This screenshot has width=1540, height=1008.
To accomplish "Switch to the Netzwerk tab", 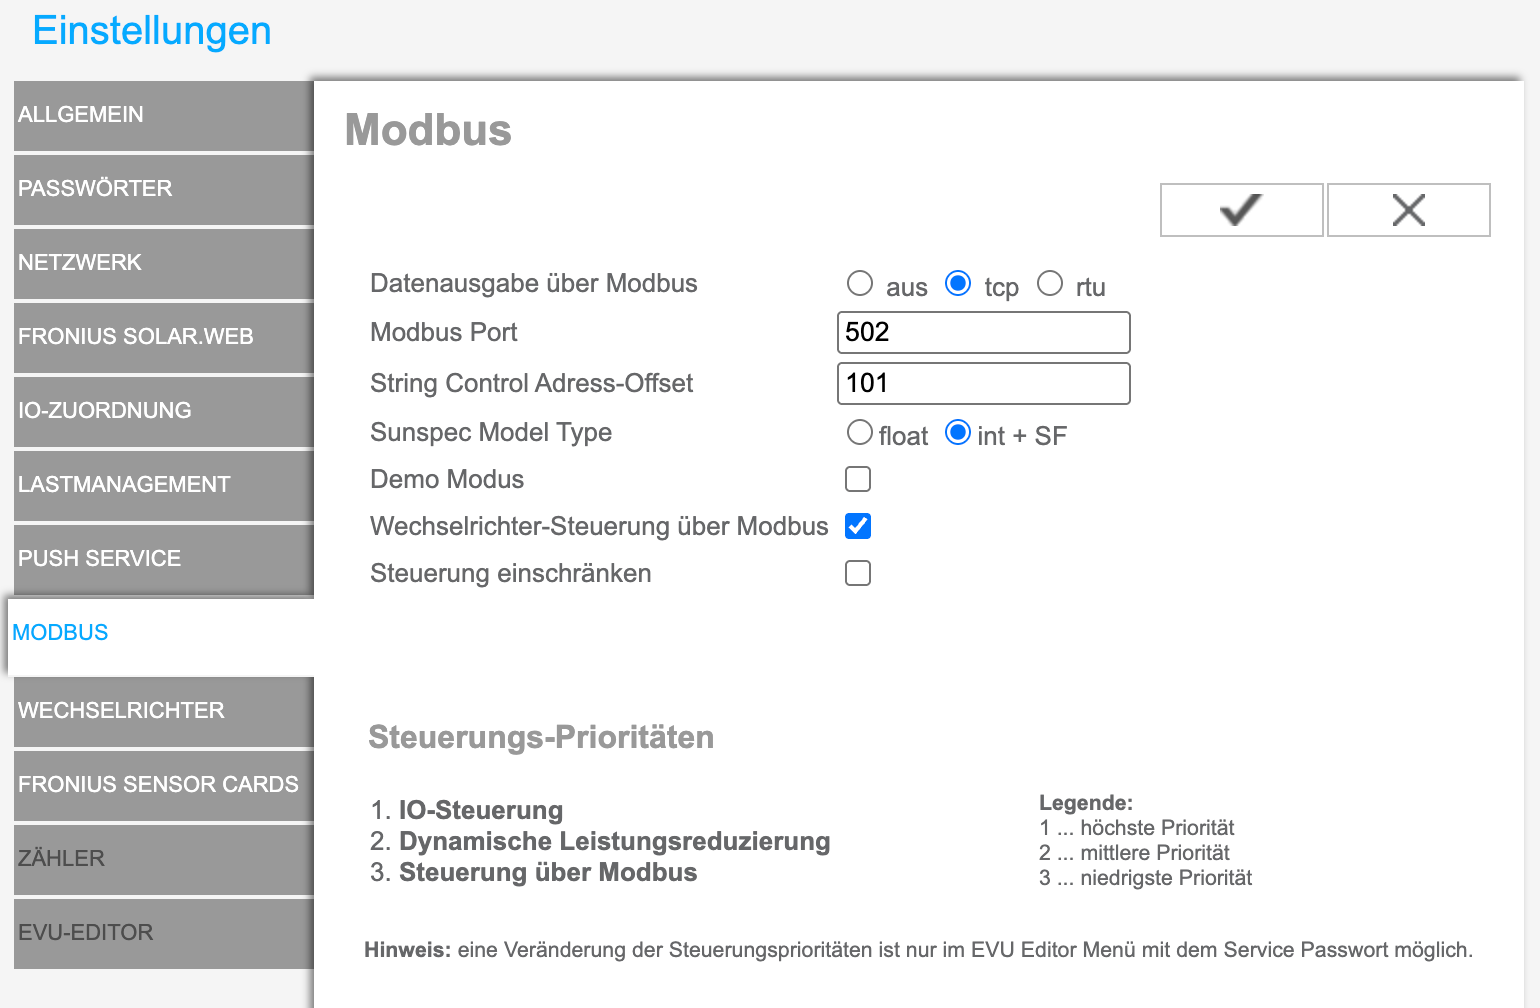I will (164, 263).
